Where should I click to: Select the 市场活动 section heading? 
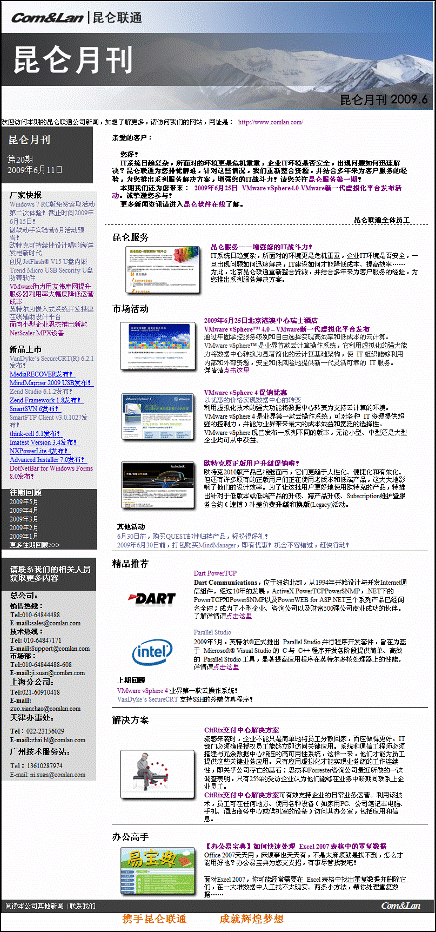coord(131,308)
